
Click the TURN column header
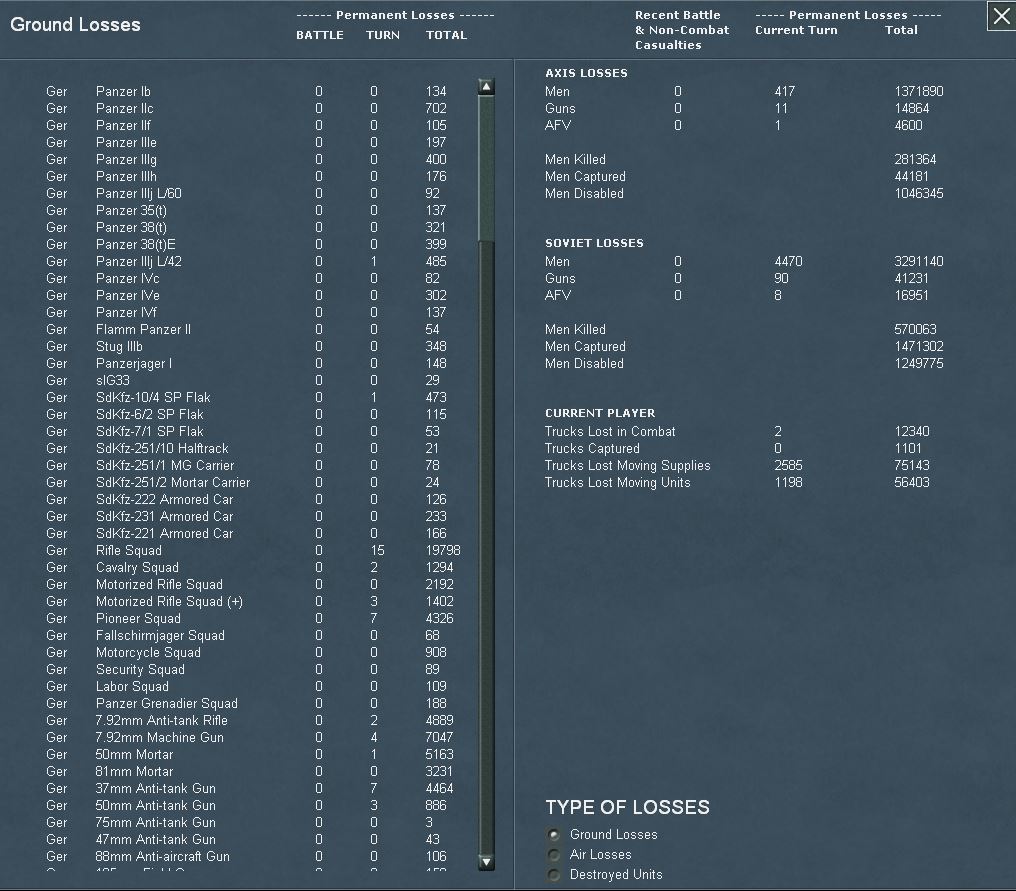[382, 35]
